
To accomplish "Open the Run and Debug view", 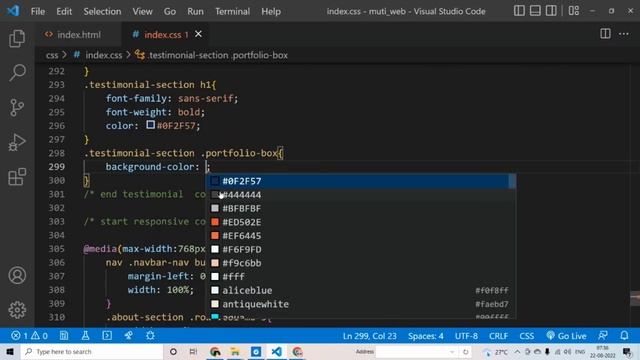I will pos(17,142).
